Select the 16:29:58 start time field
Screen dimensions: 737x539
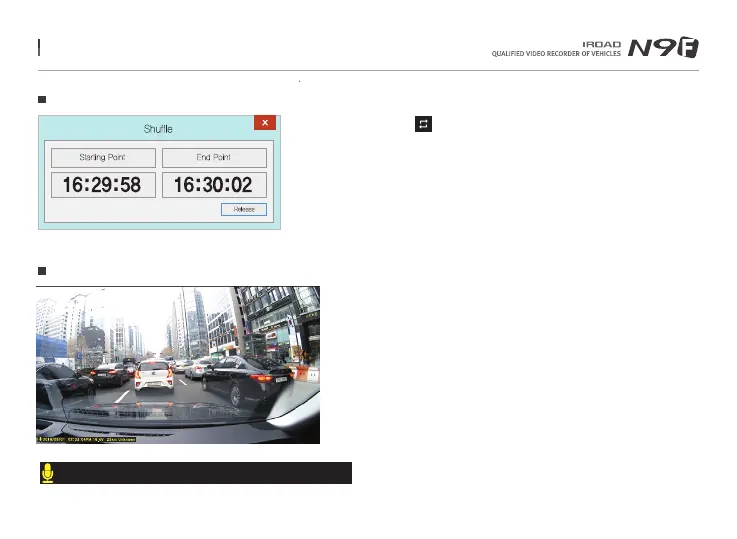[103, 185]
